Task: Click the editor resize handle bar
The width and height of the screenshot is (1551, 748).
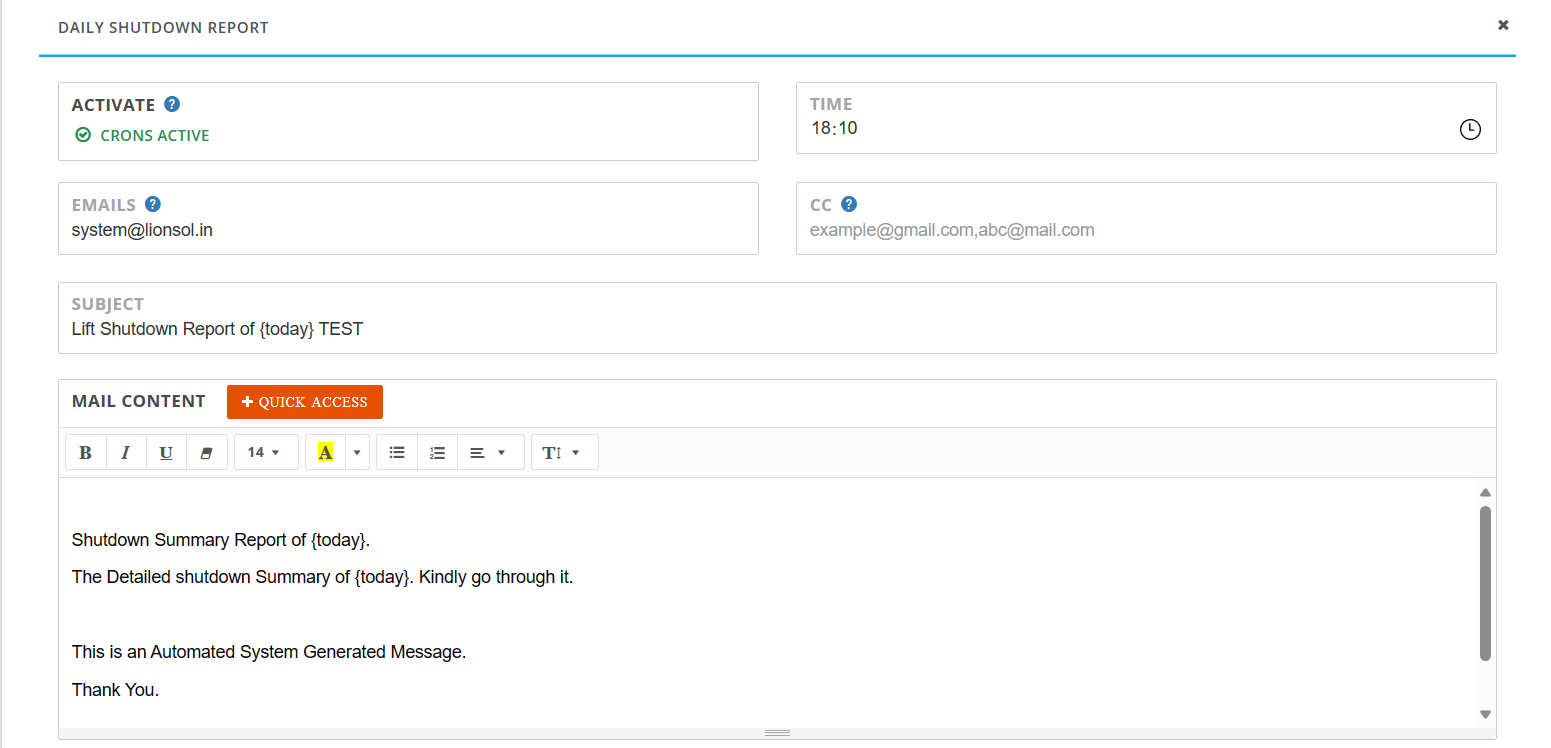Action: (777, 733)
